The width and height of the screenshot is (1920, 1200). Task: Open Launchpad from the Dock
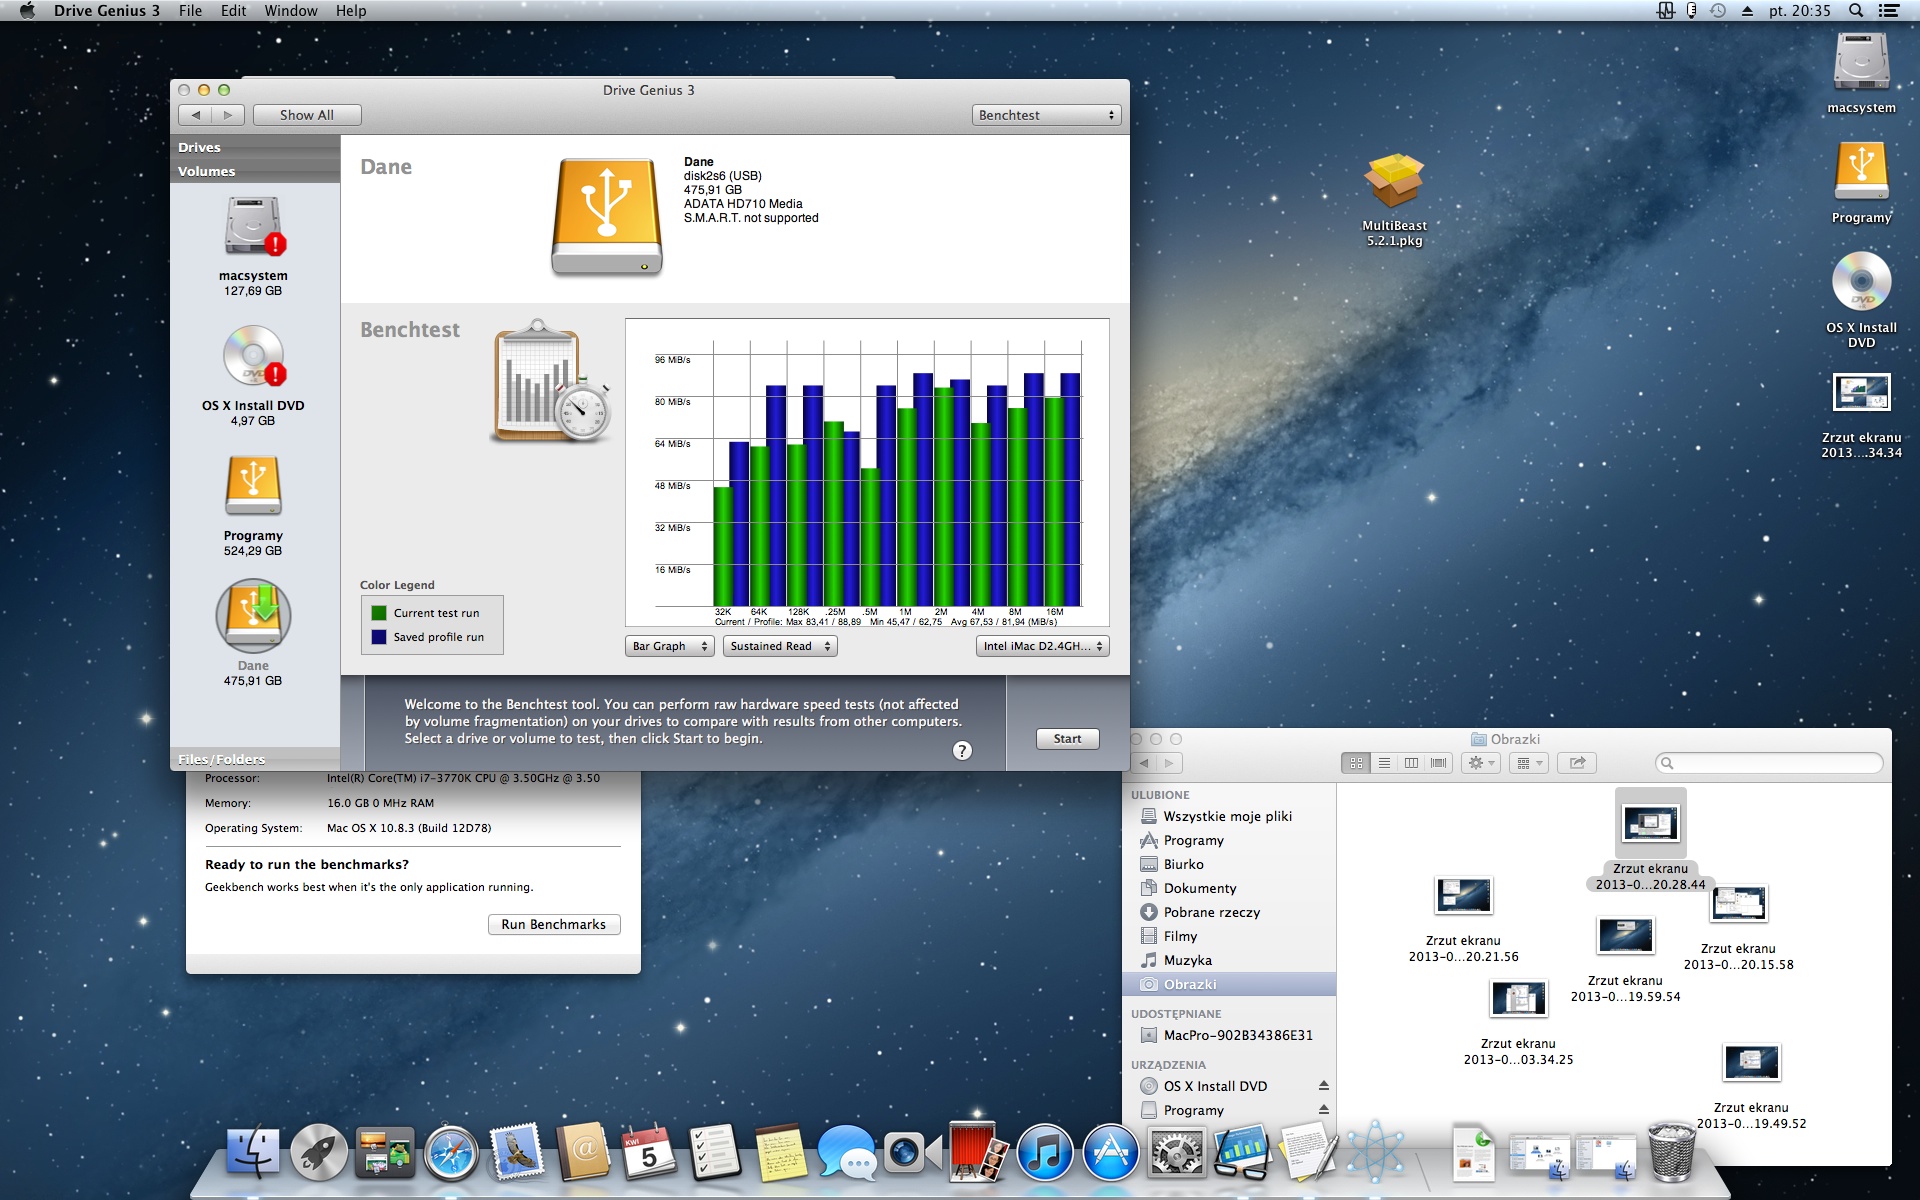click(319, 1153)
